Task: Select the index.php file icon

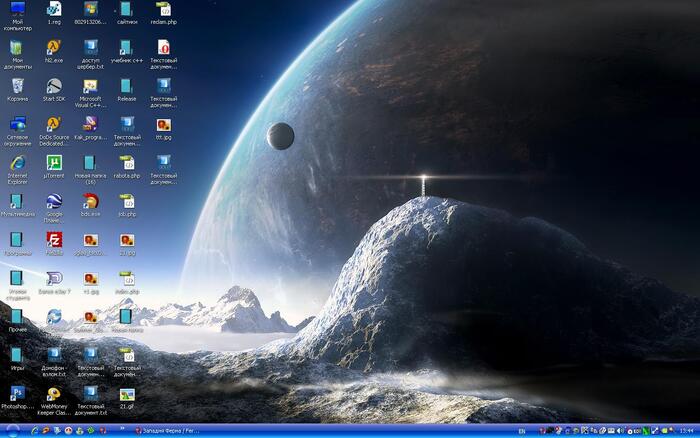Action: tap(127, 279)
